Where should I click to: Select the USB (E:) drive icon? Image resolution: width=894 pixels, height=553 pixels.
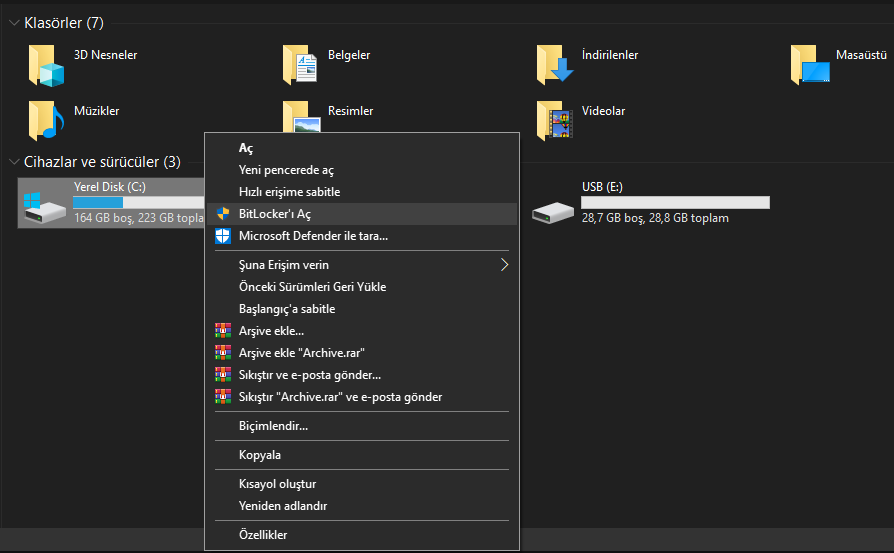[x=553, y=208]
